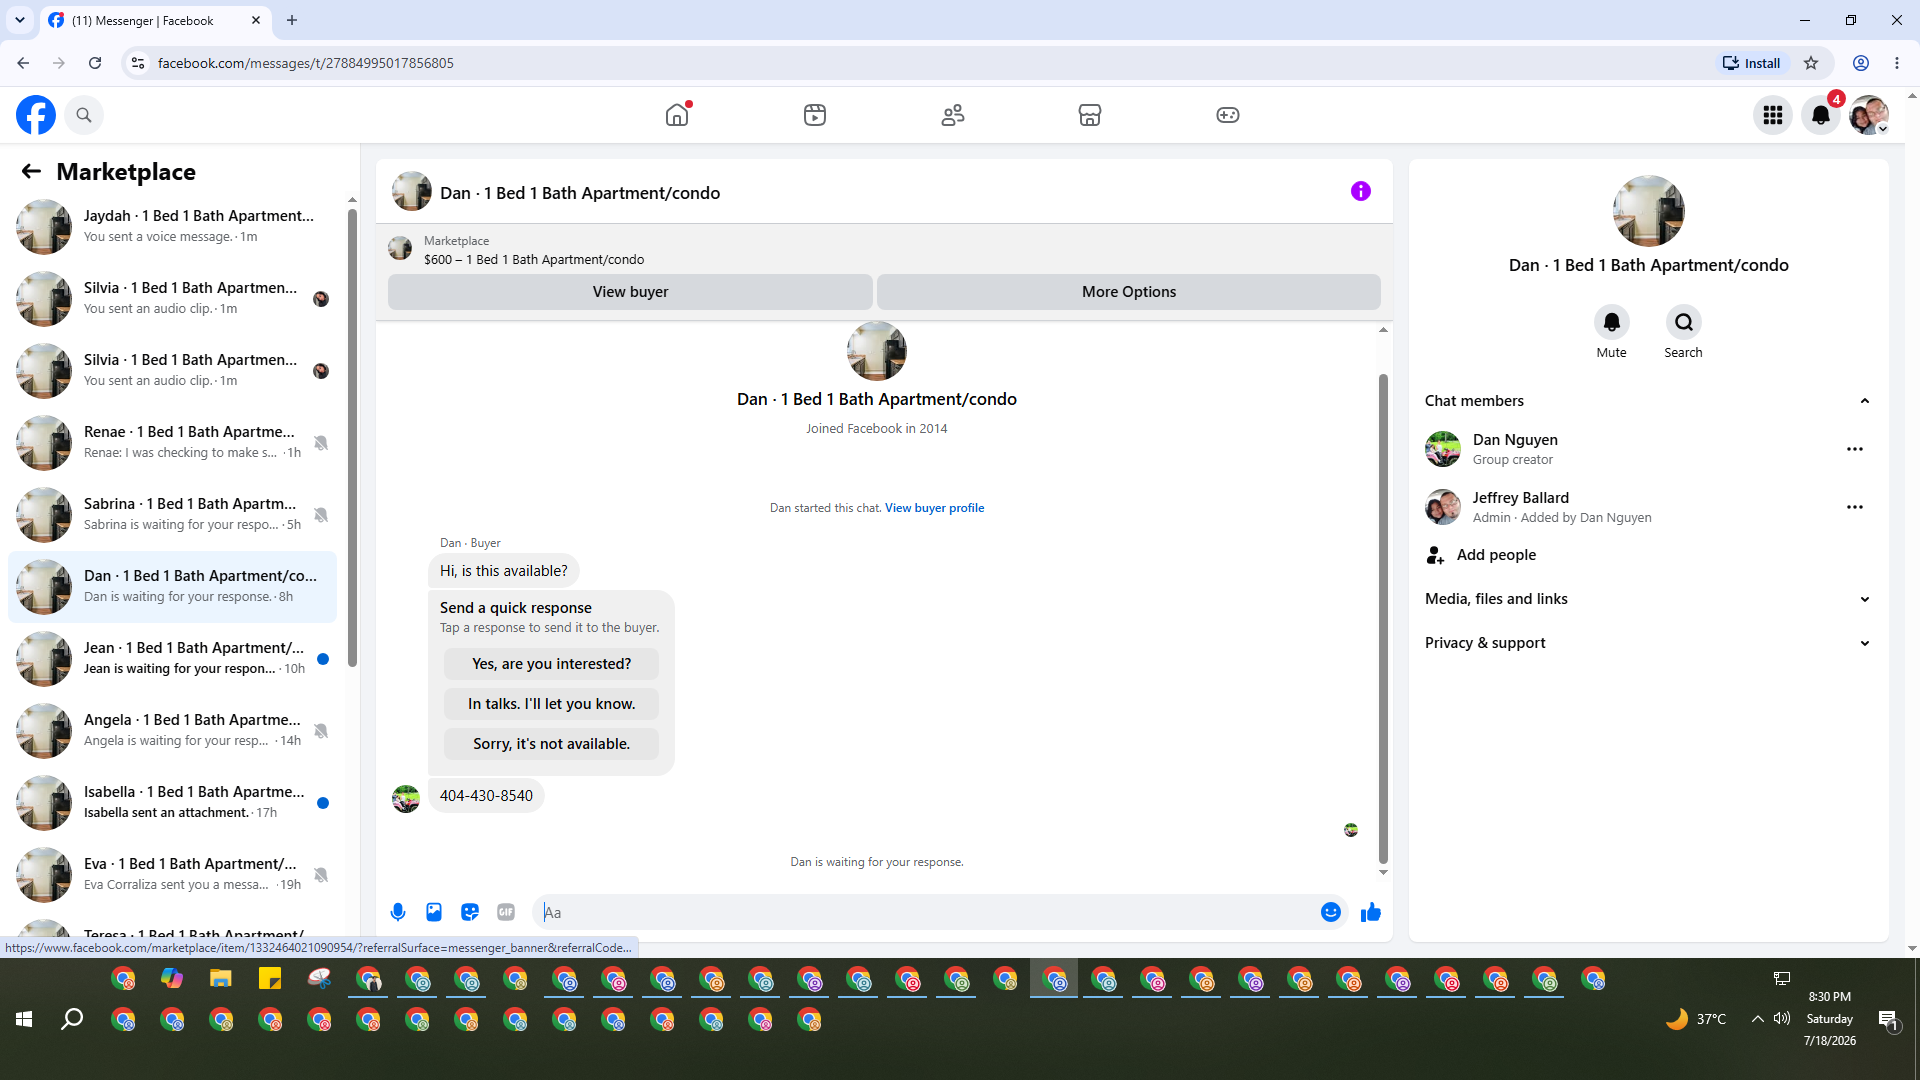The width and height of the screenshot is (1920, 1080).
Task: Open the Friends icon in top navigation
Action: click(x=953, y=115)
